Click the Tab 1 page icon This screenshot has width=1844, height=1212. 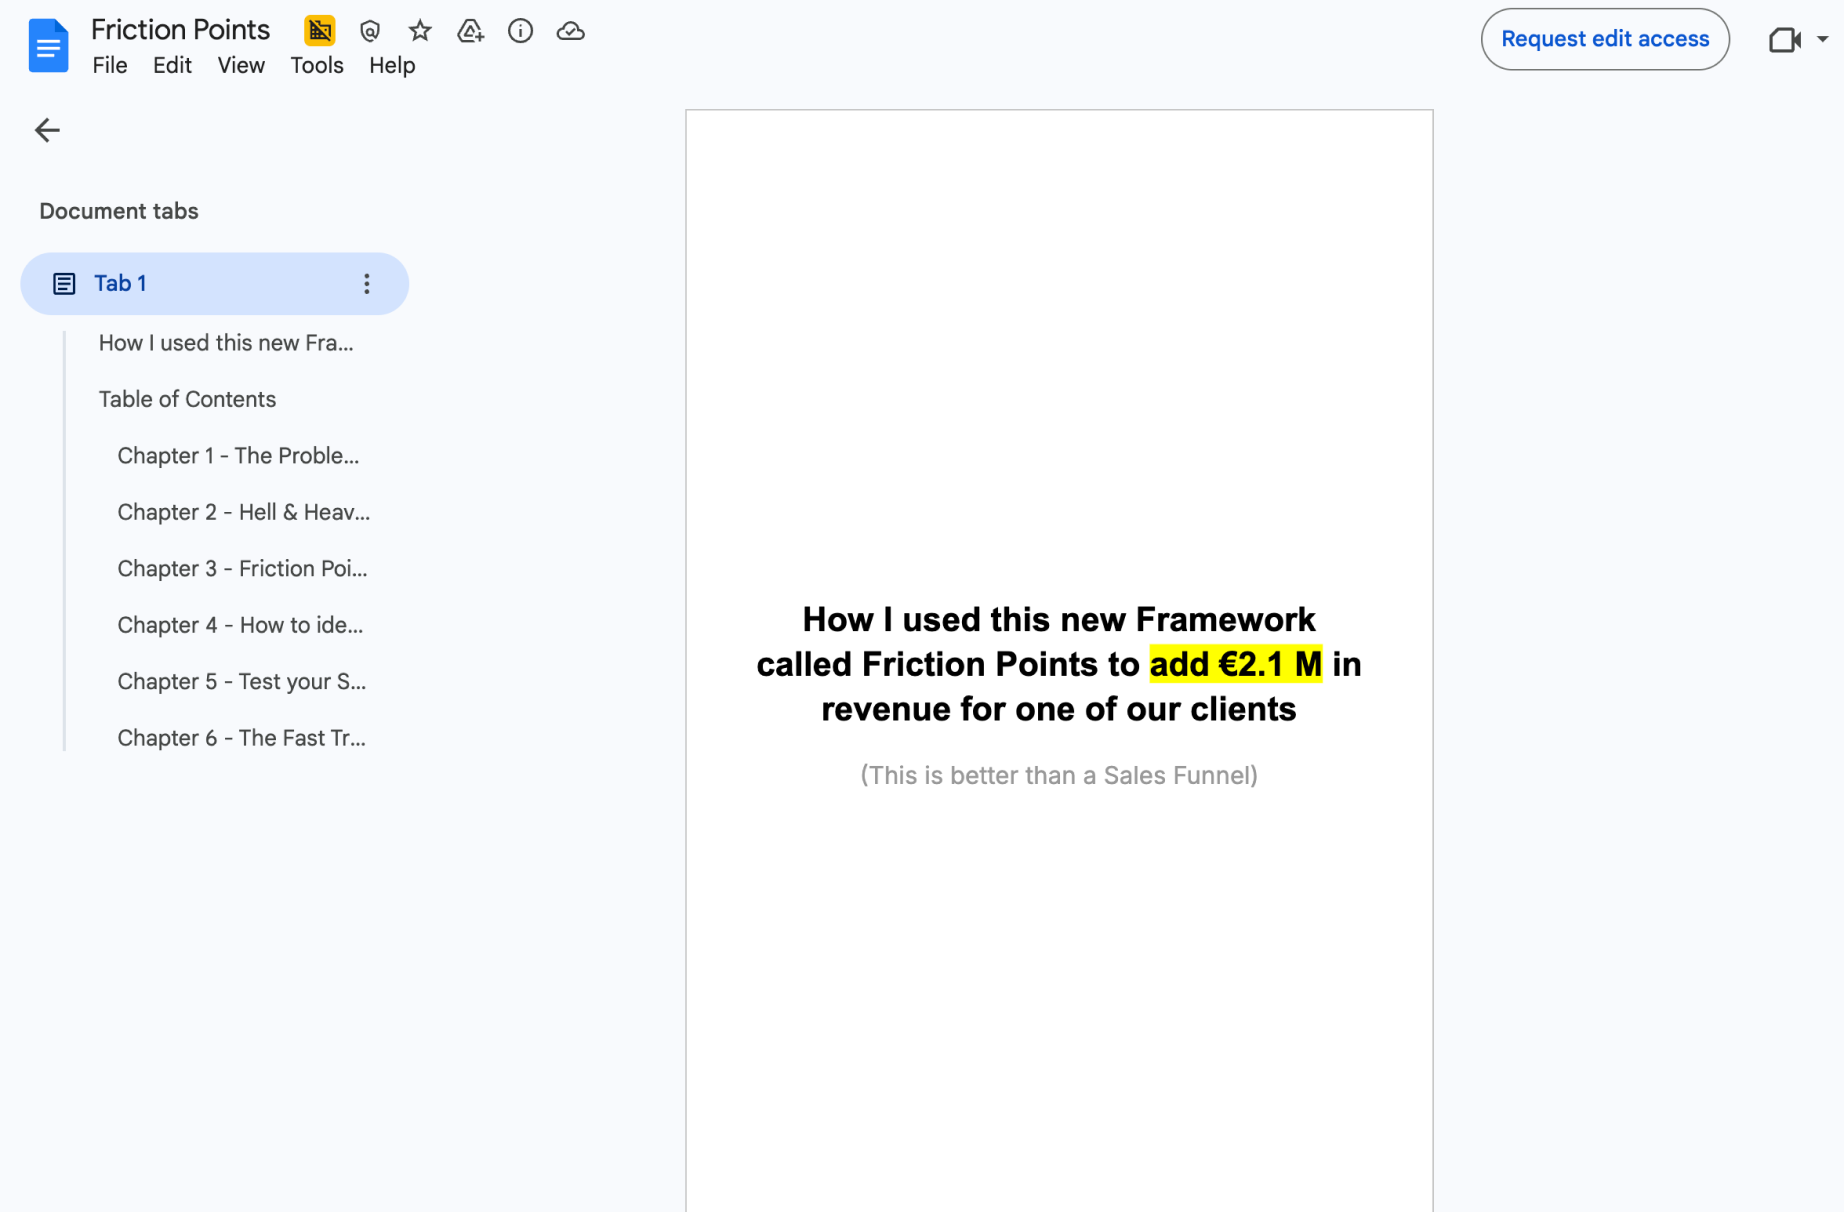(64, 284)
